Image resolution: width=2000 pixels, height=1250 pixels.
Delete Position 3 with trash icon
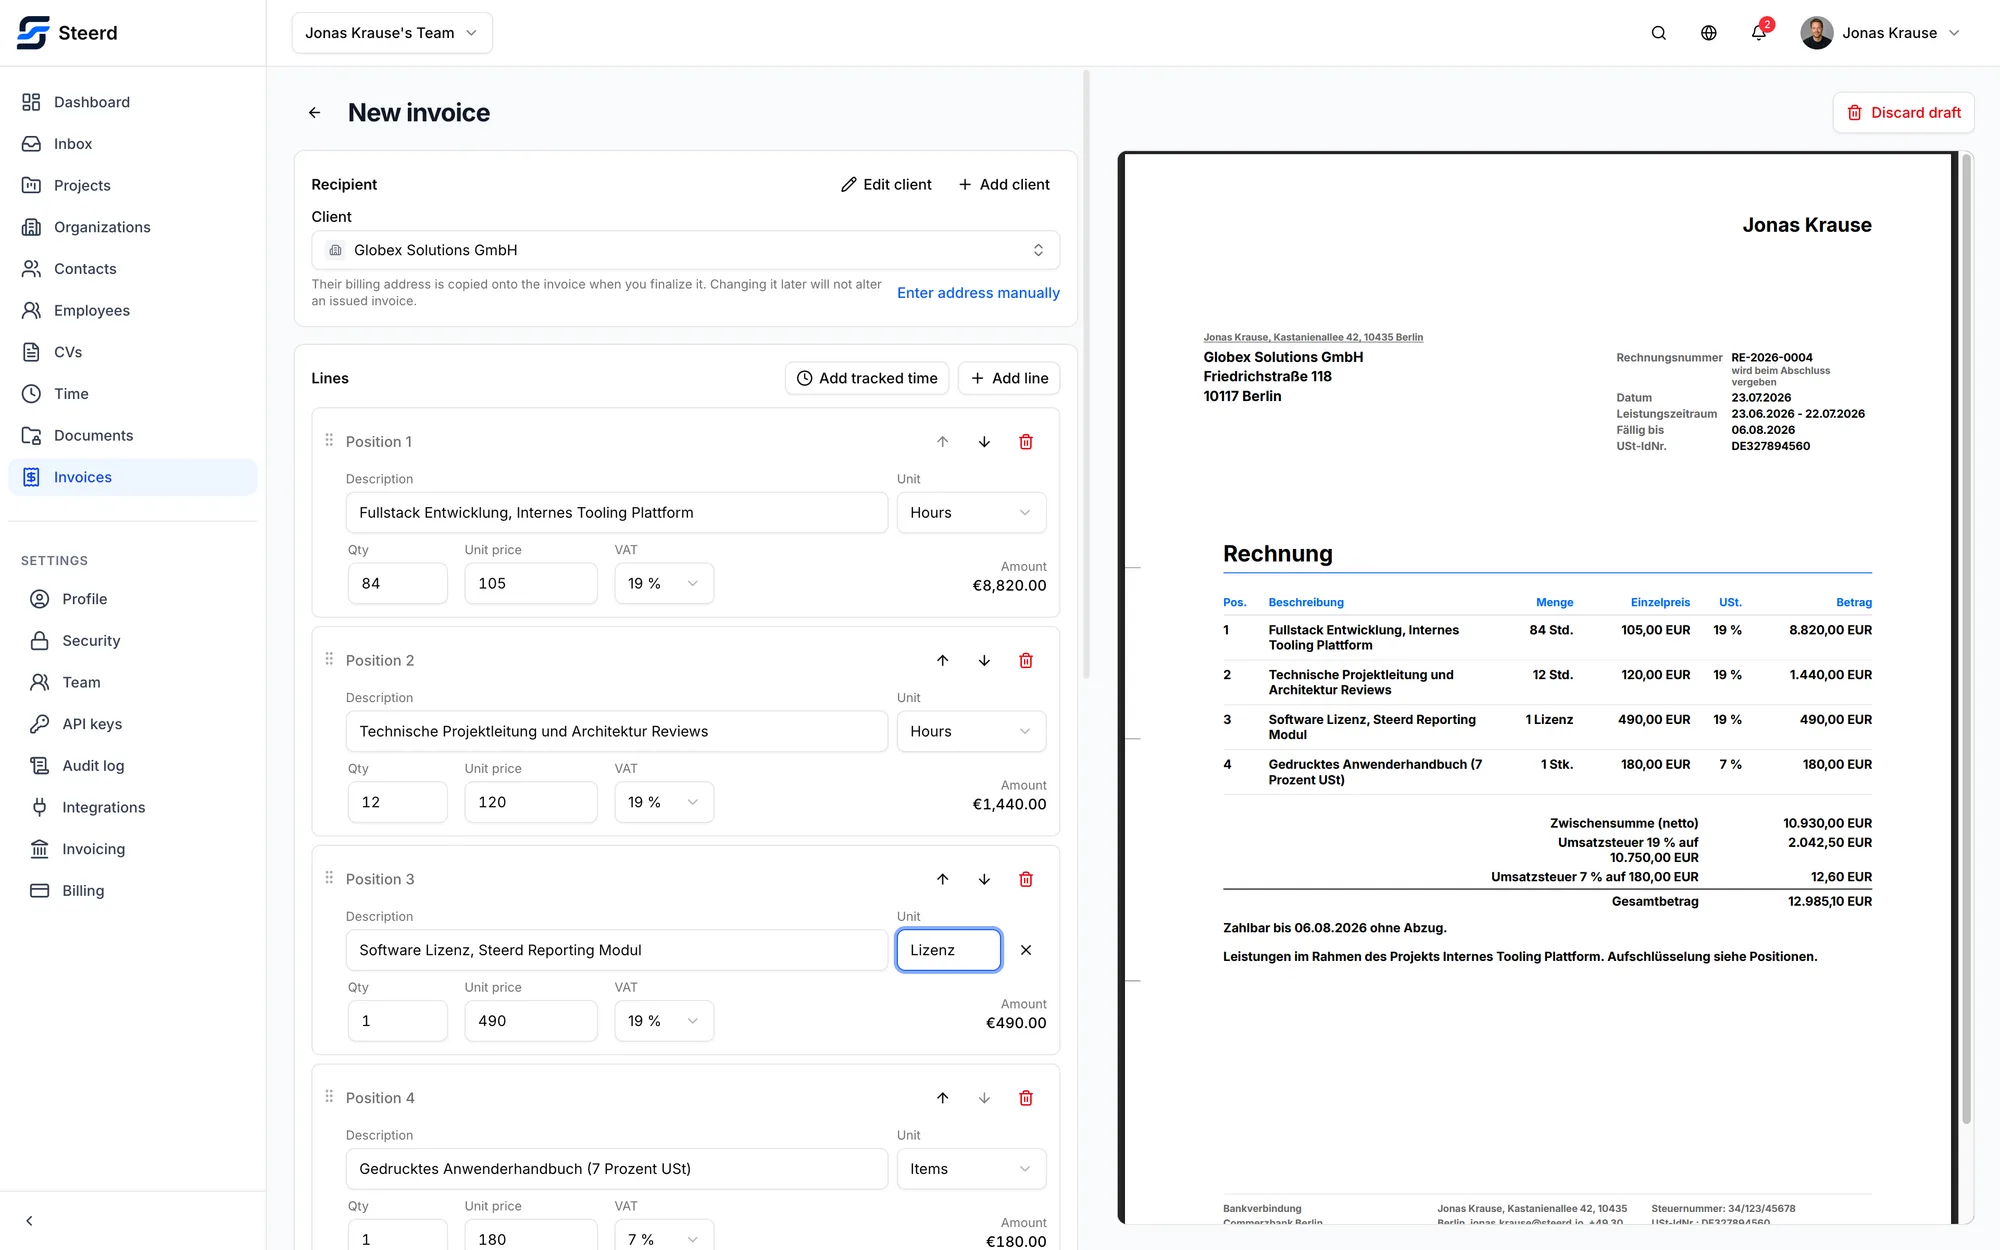click(1026, 879)
